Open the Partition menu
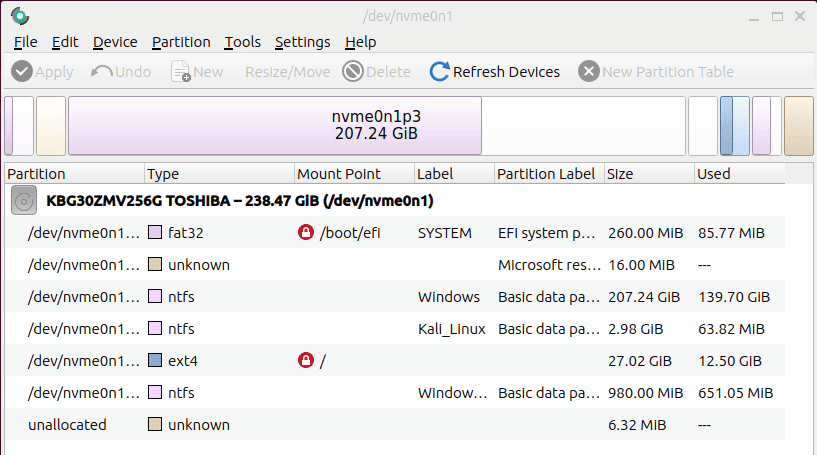Screen dimensions: 817x455 [181, 42]
